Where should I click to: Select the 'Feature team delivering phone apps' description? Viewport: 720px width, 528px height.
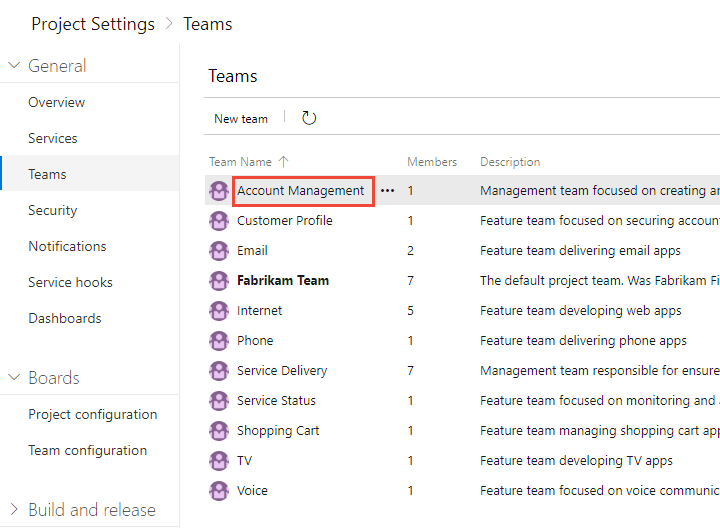point(583,341)
